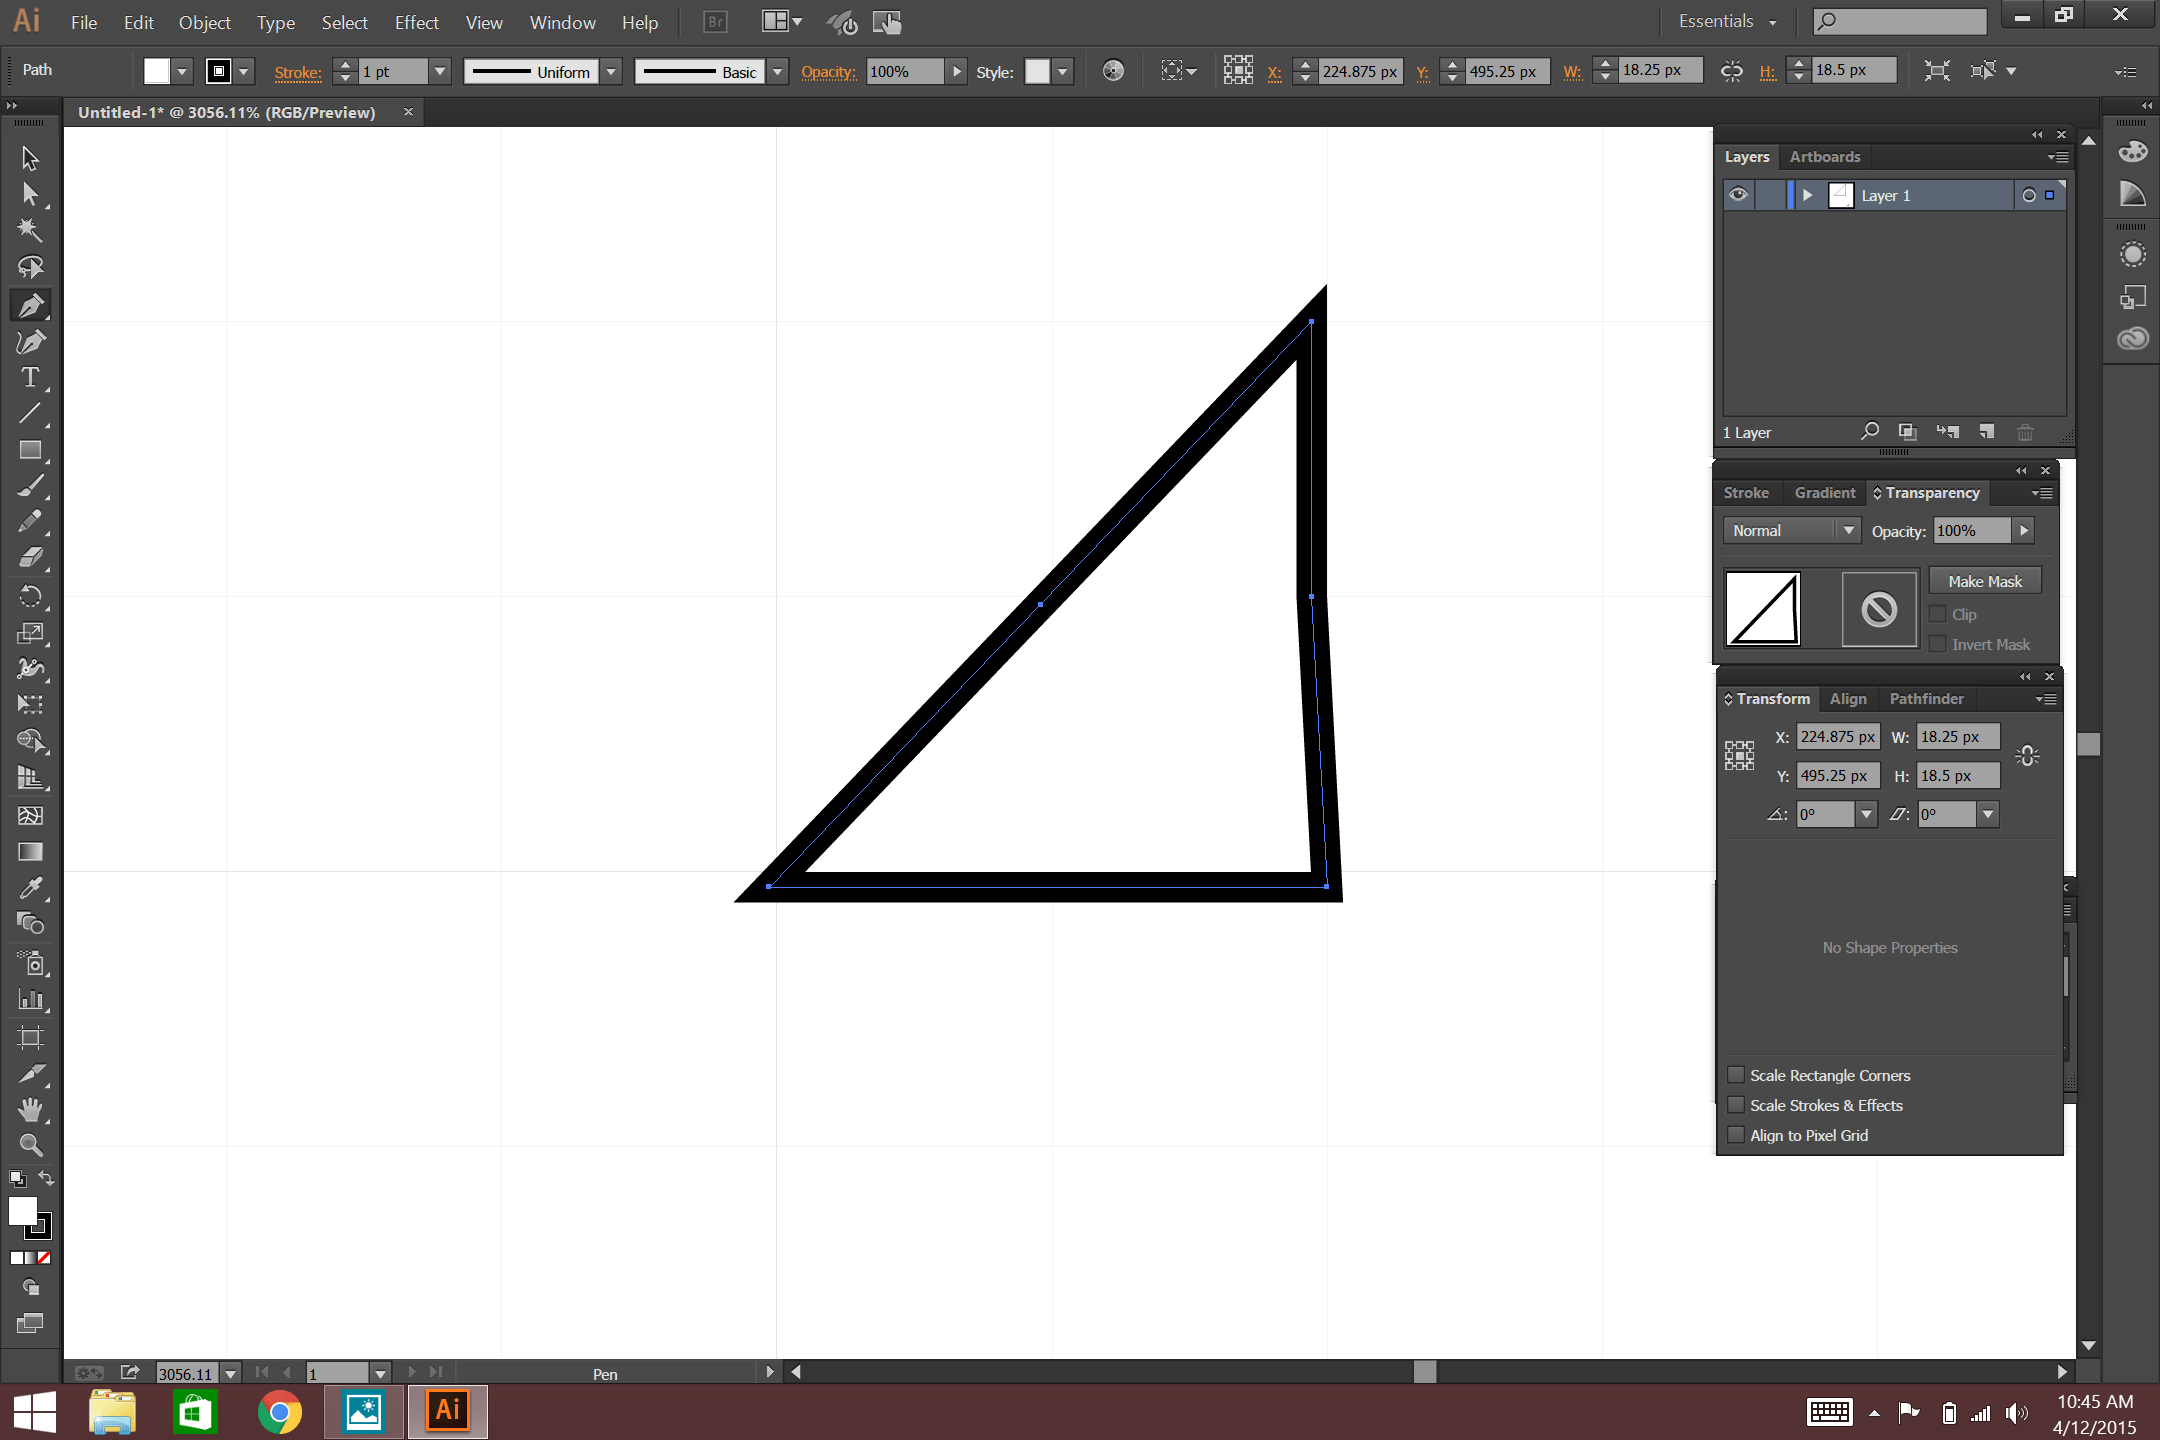The height and width of the screenshot is (1440, 2160).
Task: Select the Pen tool
Action: tap(30, 304)
